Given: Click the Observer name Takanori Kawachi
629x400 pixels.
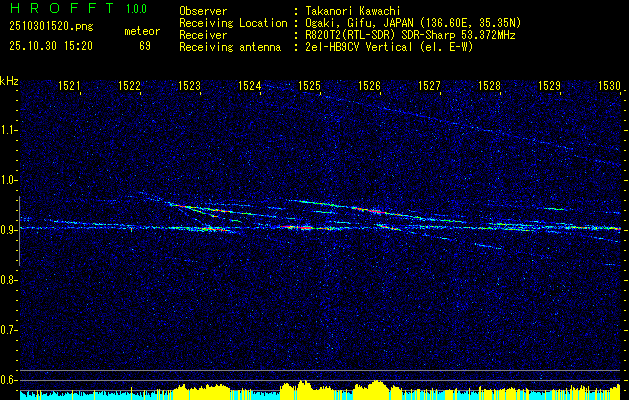Looking at the screenshot, I should [x=353, y=11].
